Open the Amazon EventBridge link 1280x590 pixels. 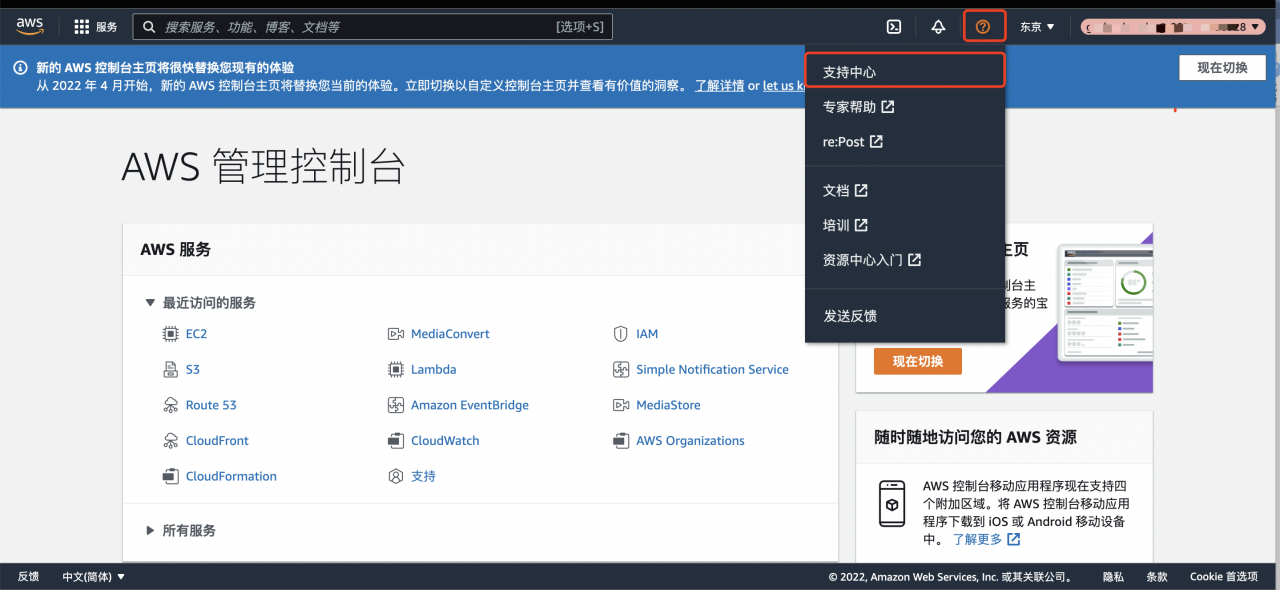(x=470, y=405)
